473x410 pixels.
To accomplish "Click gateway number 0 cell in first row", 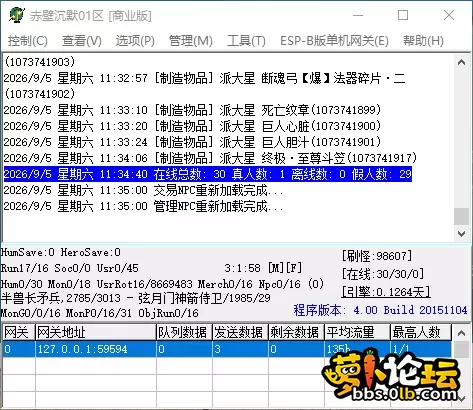I will pyautogui.click(x=19, y=349).
